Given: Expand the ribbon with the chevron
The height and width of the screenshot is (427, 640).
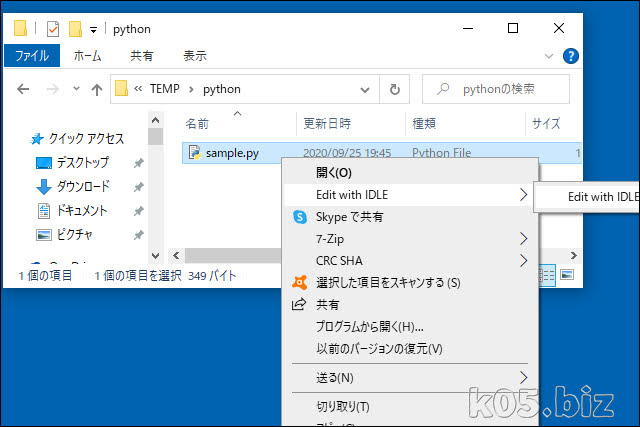Looking at the screenshot, I should pyautogui.click(x=549, y=56).
